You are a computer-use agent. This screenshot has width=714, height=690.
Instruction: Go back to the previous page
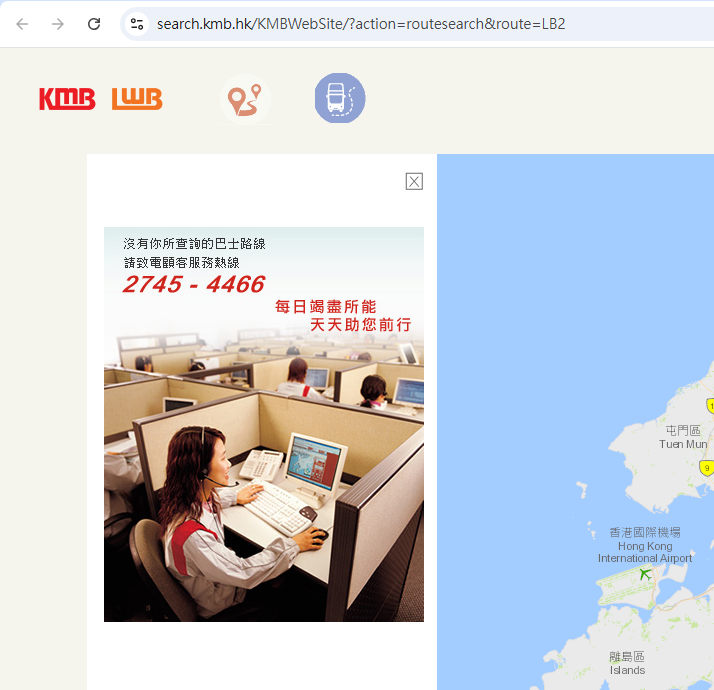click(22, 23)
